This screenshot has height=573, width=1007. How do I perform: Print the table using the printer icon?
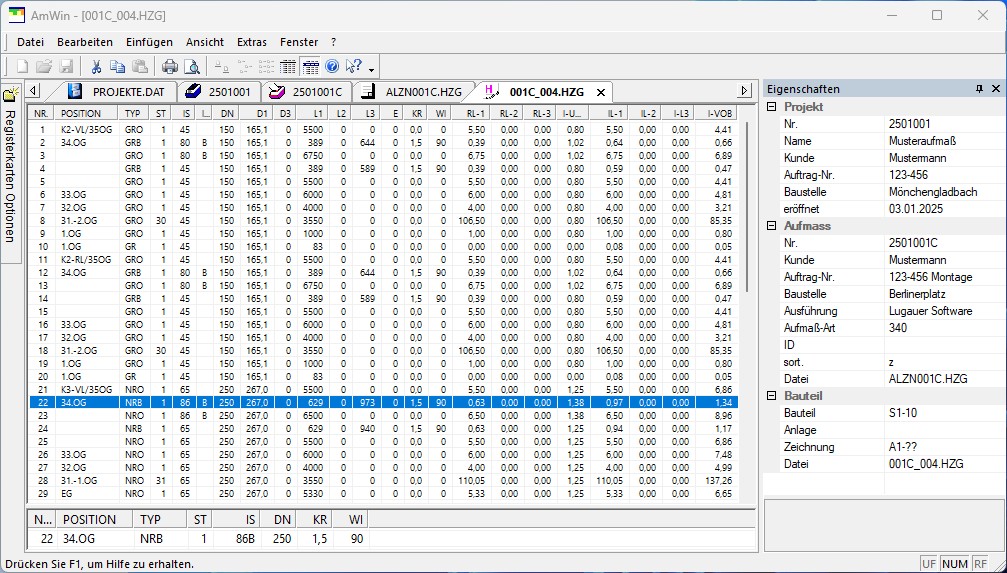click(x=170, y=66)
